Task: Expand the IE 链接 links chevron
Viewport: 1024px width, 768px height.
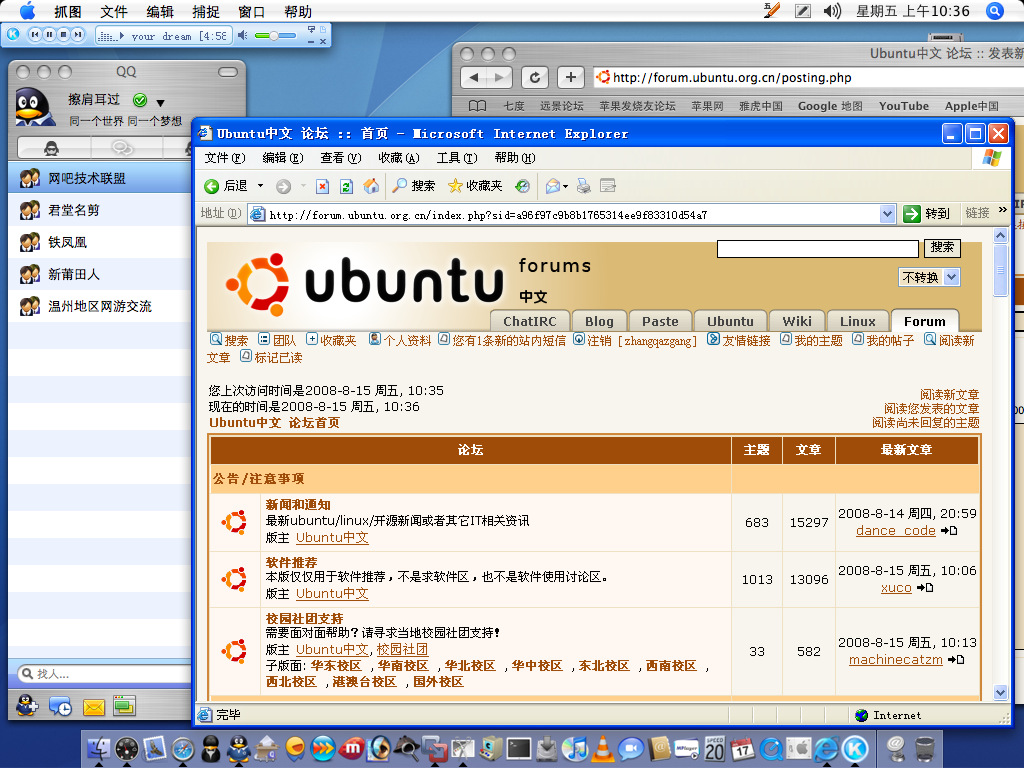Action: 1003,210
